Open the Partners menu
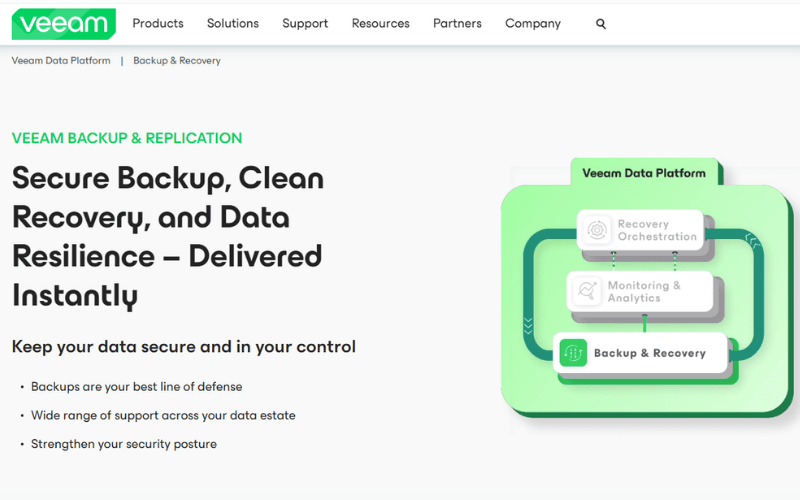Screen dimensions: 800x500 tap(457, 23)
